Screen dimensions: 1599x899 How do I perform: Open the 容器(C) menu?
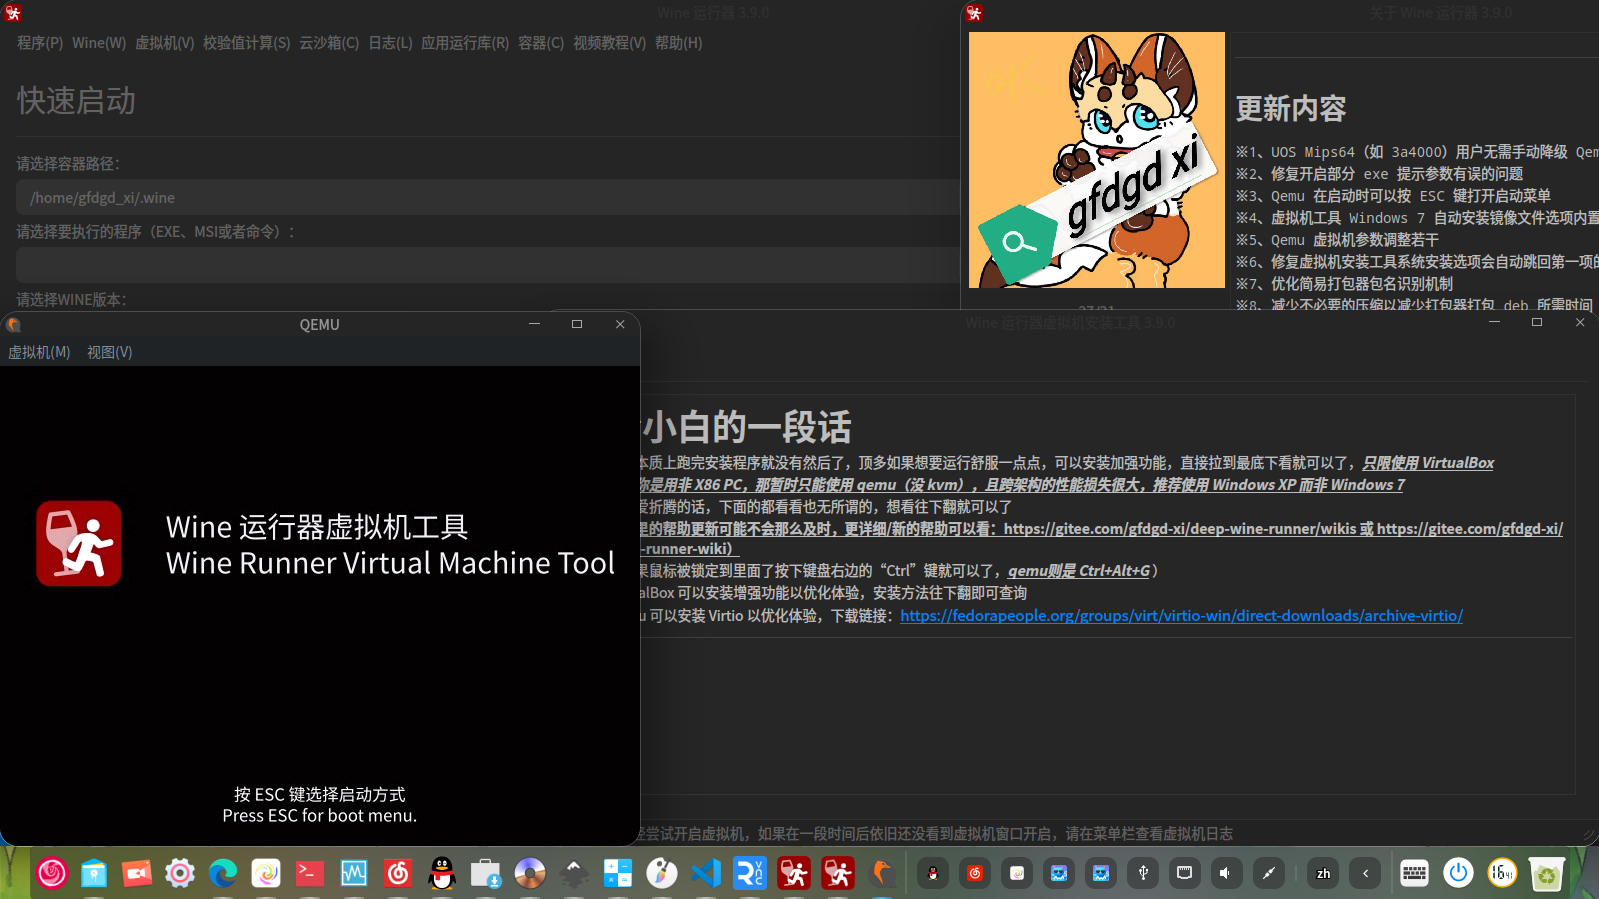tap(541, 43)
